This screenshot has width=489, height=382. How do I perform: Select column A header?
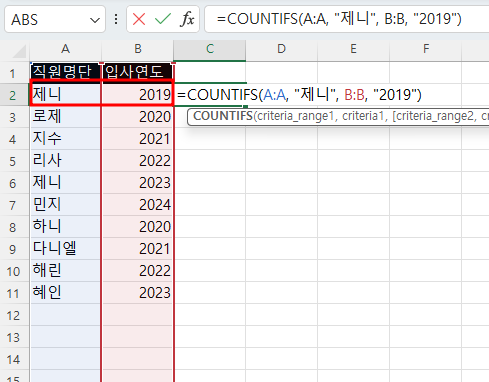point(65,49)
